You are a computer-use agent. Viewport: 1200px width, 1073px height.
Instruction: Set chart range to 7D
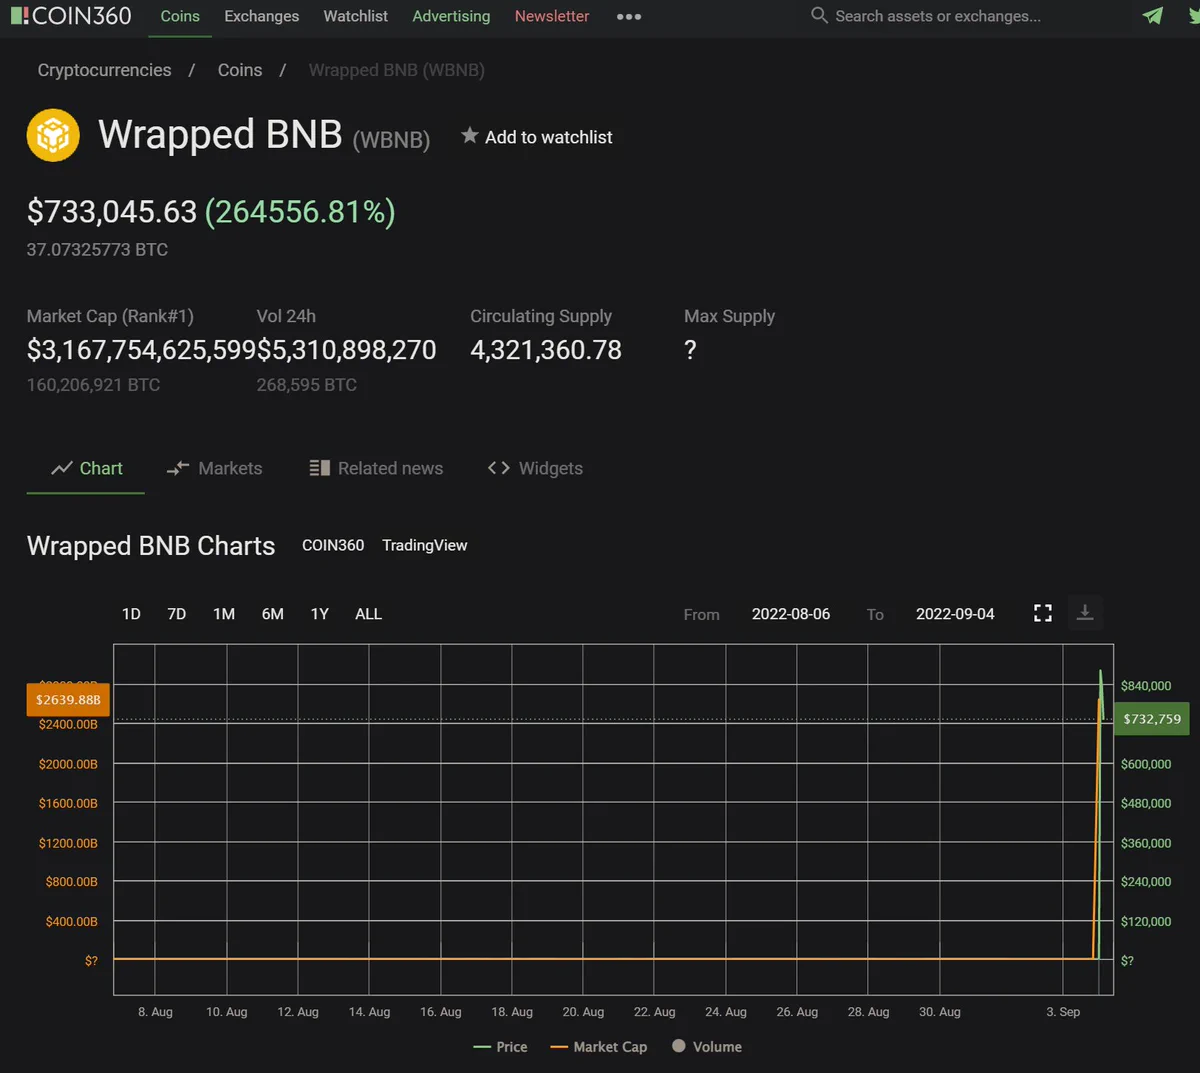(177, 614)
